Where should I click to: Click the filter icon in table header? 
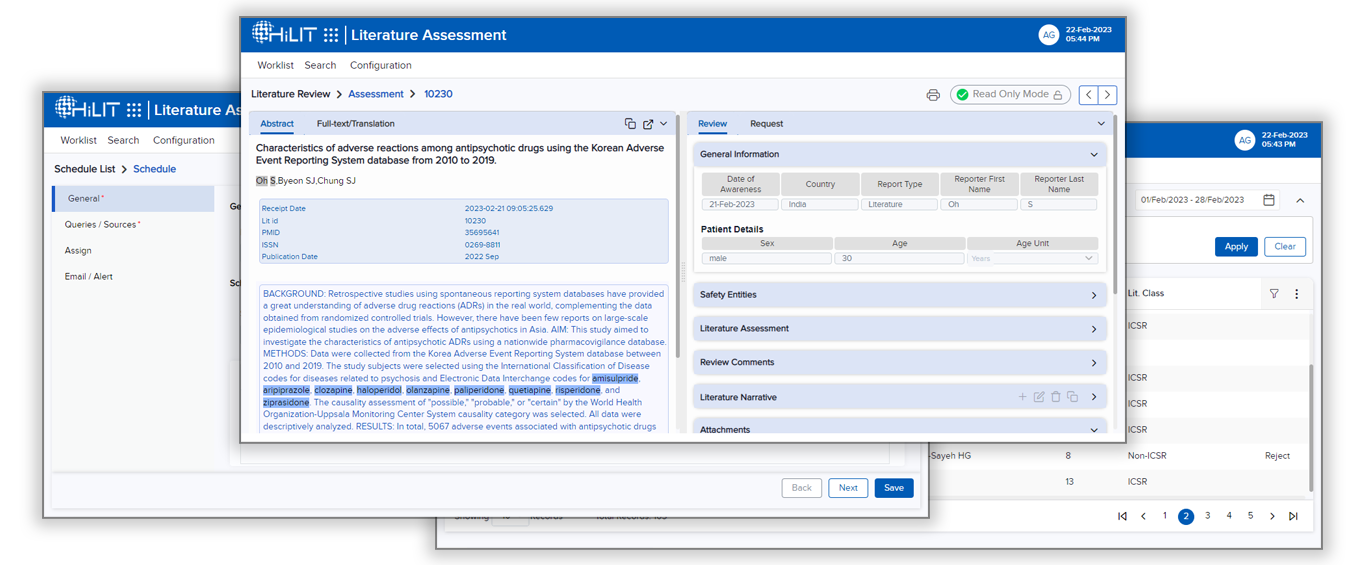click(x=1274, y=294)
